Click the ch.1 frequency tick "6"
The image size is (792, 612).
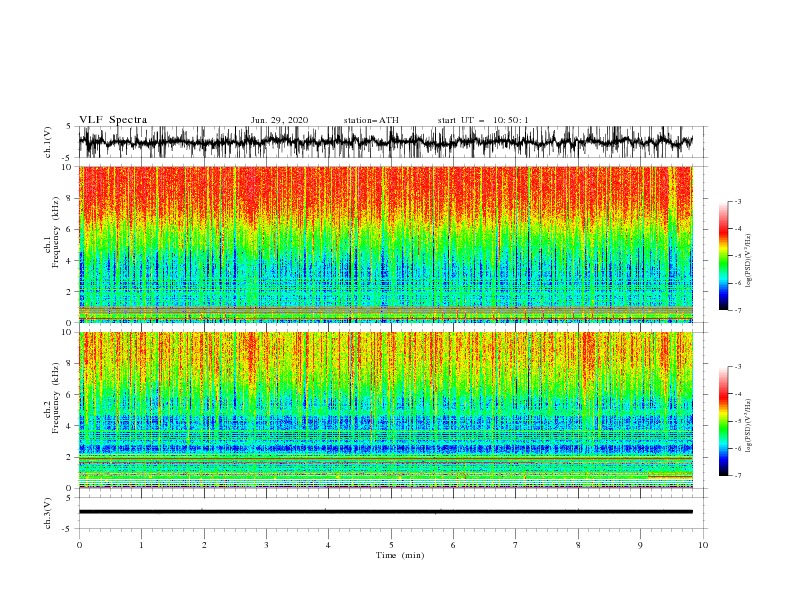[x=70, y=229]
